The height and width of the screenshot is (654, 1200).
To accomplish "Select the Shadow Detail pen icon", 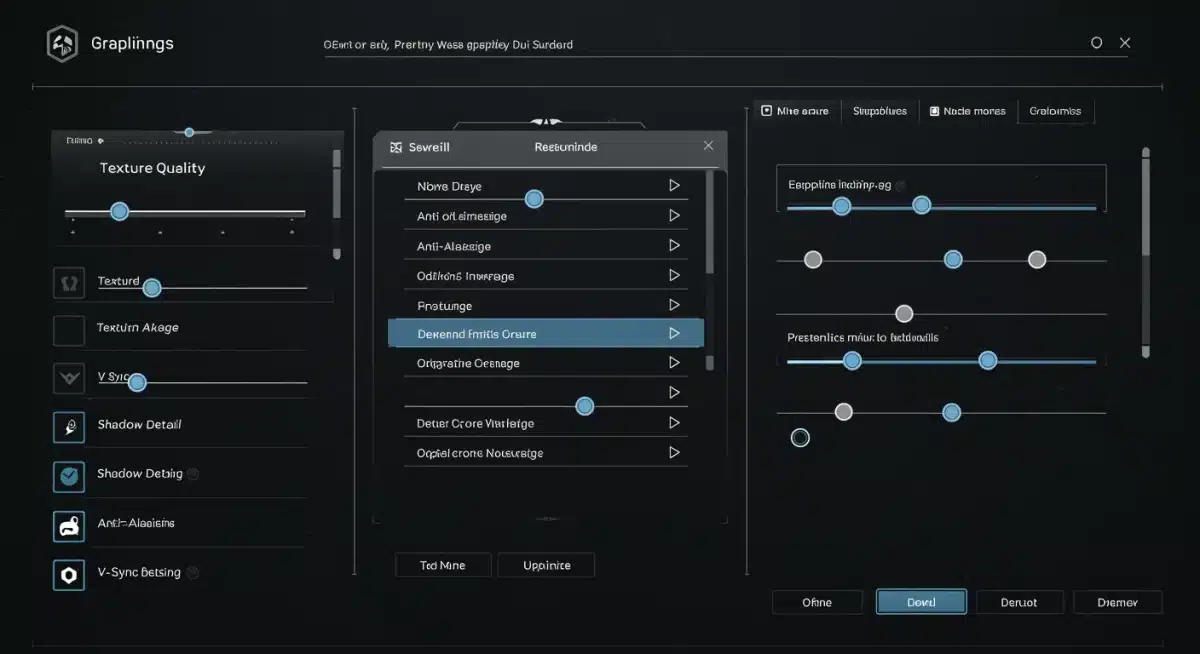I will [x=69, y=426].
